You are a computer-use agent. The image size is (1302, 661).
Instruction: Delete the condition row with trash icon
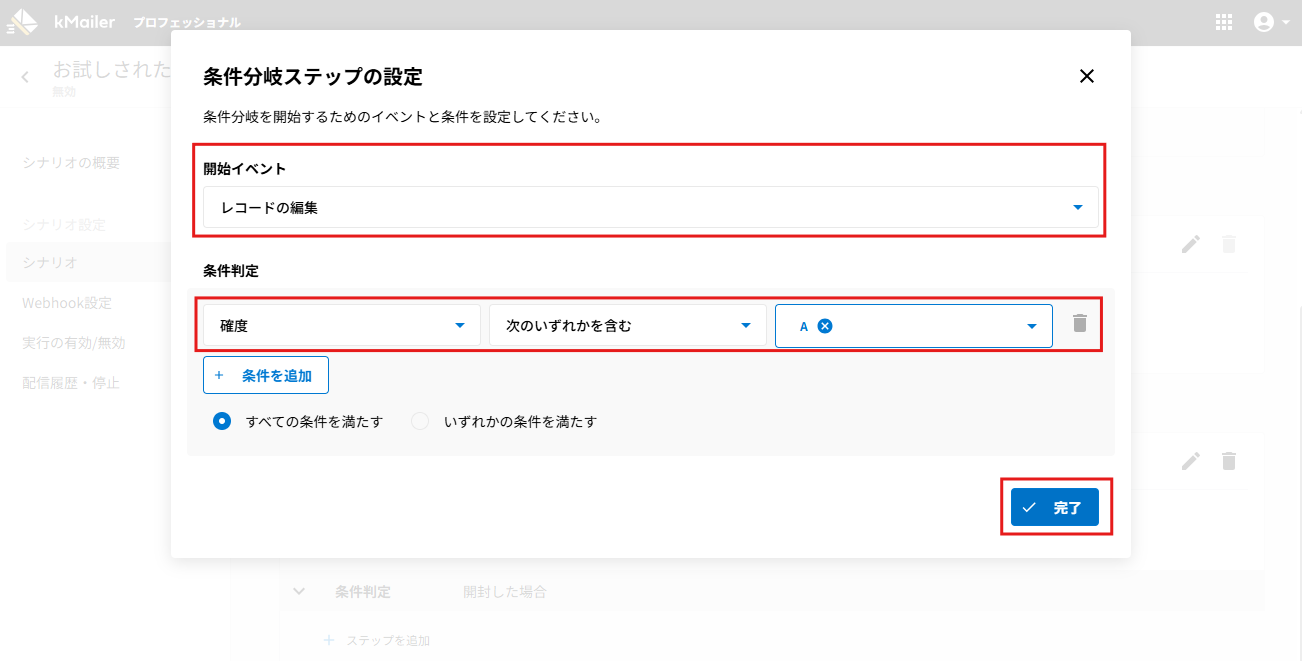point(1079,324)
